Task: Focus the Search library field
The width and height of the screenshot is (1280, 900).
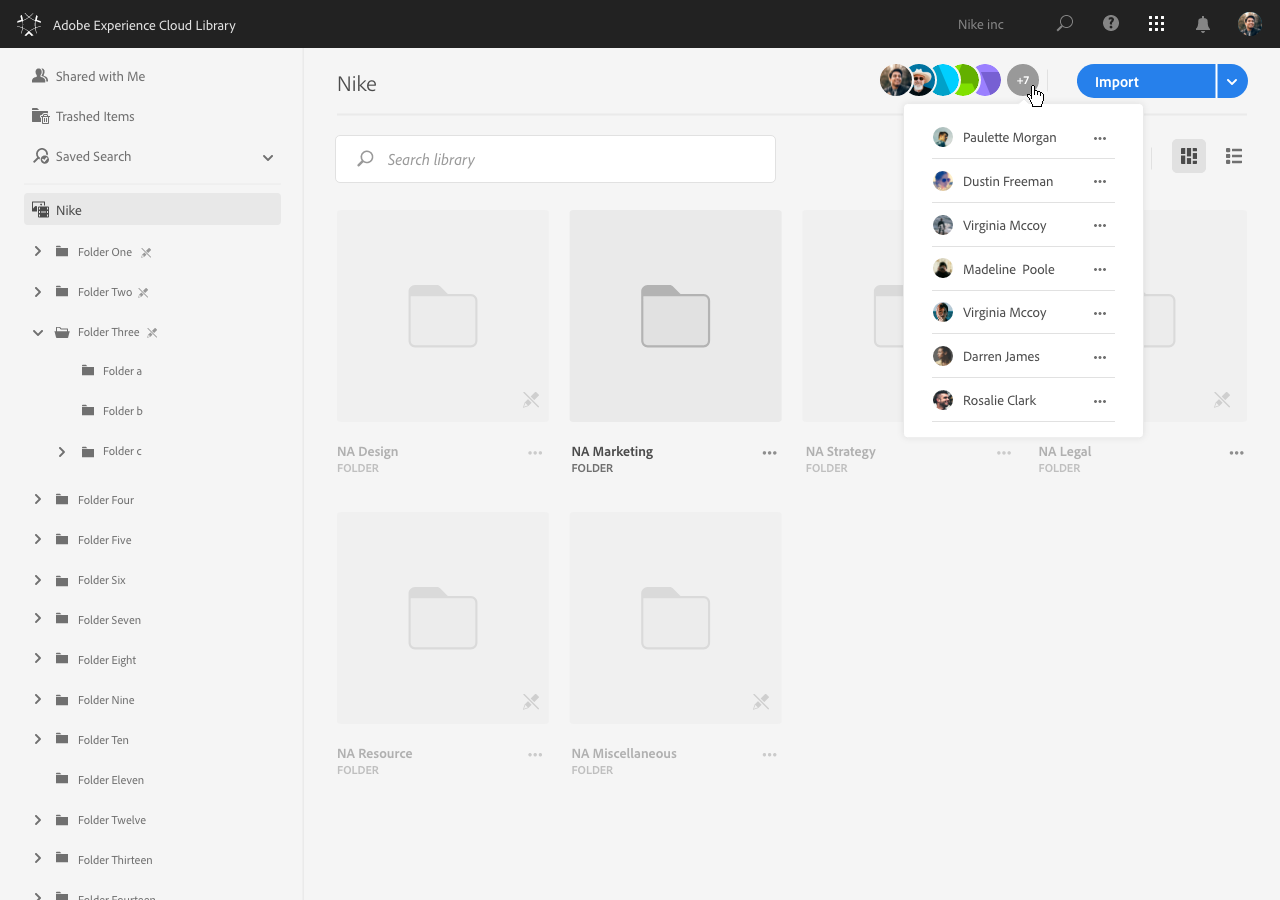Action: tap(556, 159)
